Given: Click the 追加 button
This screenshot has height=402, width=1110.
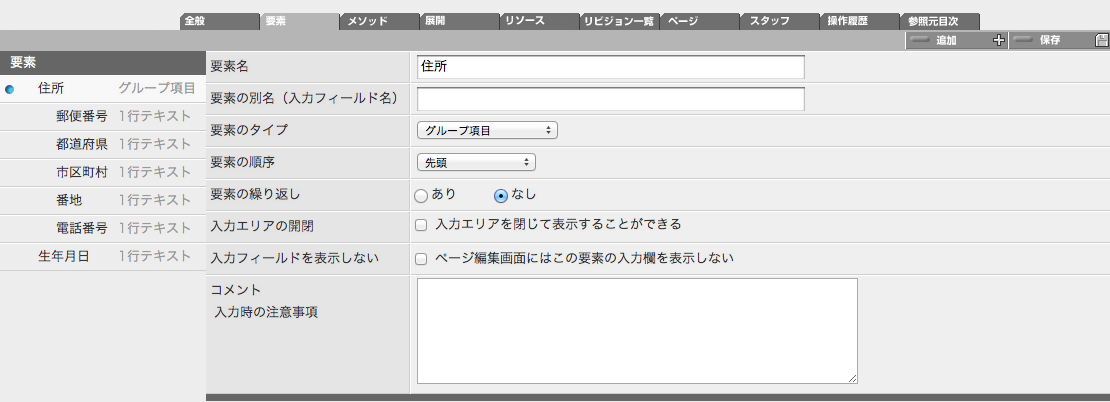Looking at the screenshot, I should (946, 41).
